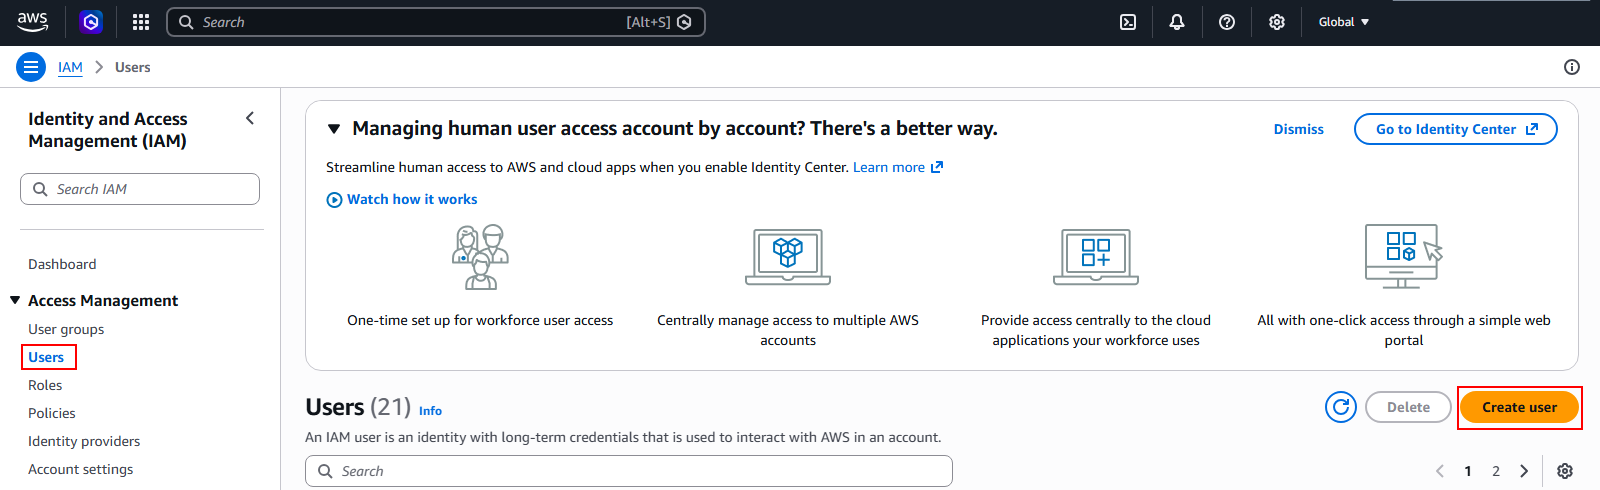Go to previous page of users

point(1440,471)
